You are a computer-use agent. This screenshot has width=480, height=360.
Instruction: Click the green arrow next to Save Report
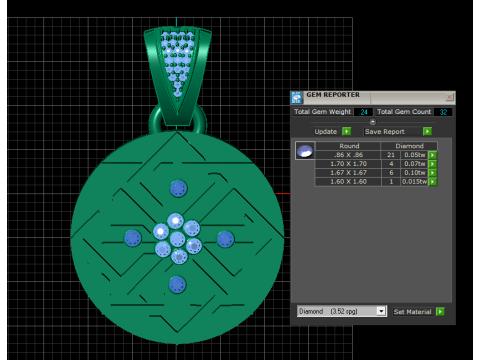point(427,131)
